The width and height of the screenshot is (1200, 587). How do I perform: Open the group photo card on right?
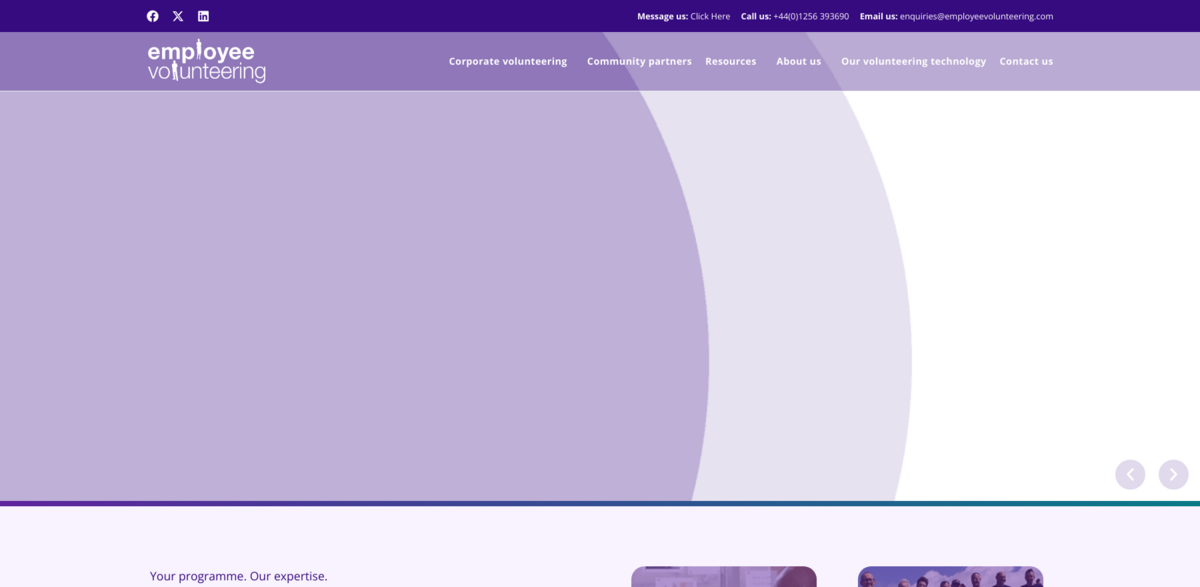pyautogui.click(x=950, y=577)
